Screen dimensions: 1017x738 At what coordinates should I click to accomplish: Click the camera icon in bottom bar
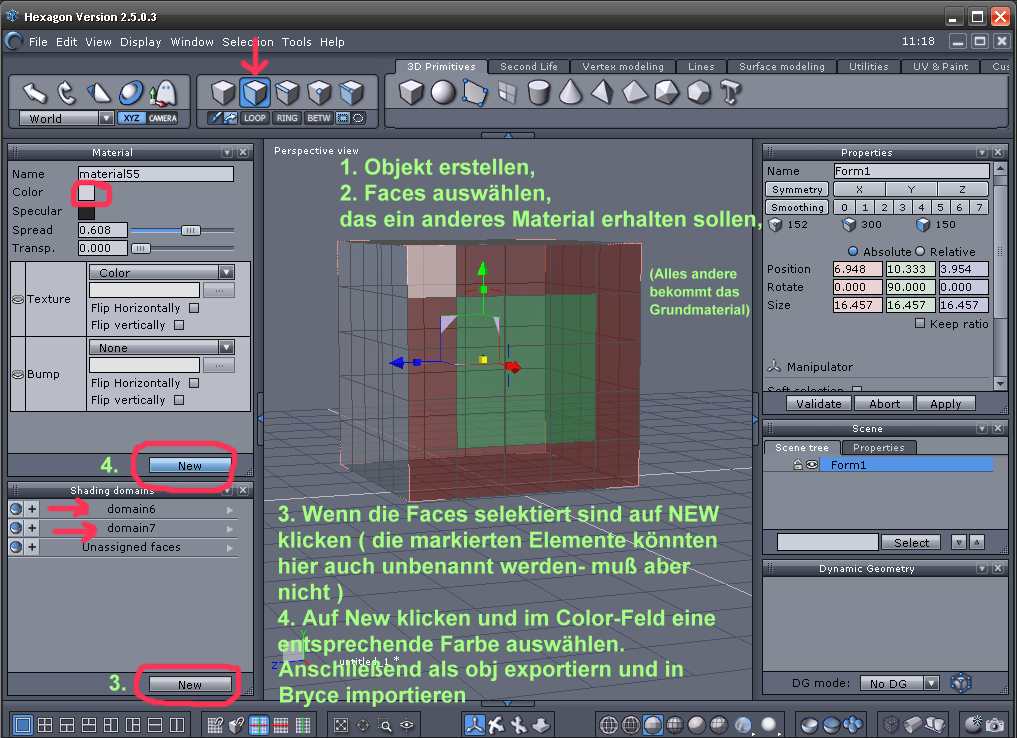point(994,724)
